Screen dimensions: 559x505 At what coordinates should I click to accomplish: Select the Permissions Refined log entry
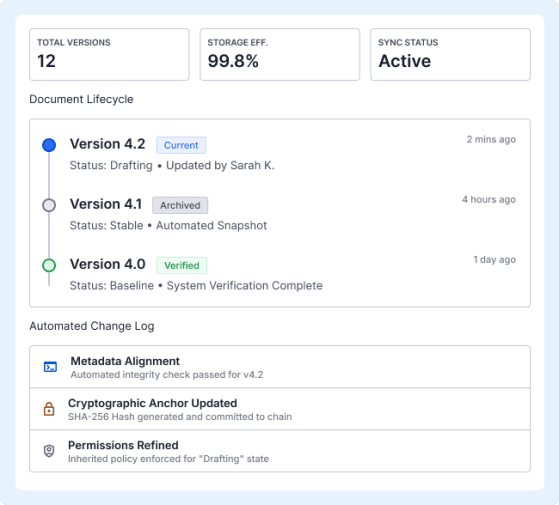click(280, 451)
